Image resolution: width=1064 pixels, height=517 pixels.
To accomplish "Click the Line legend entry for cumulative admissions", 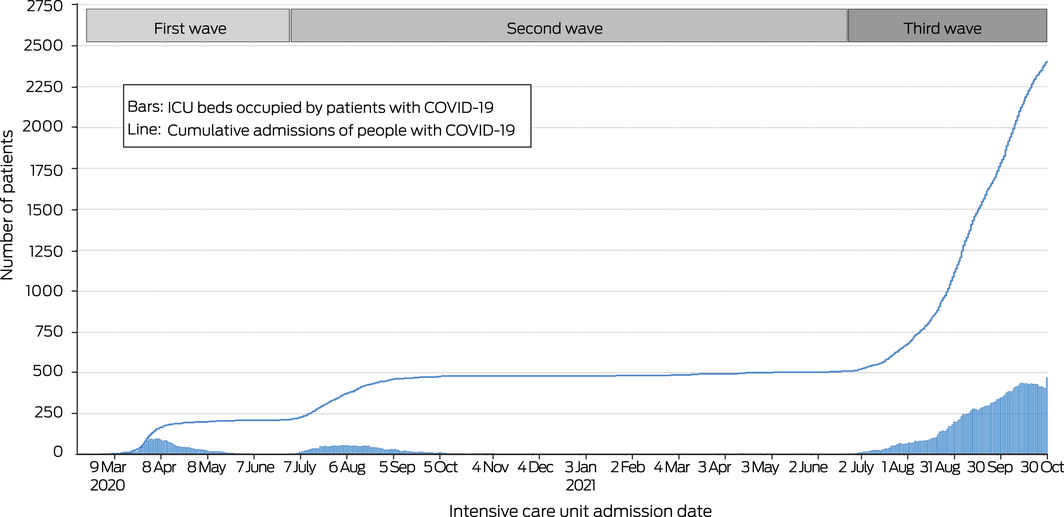I will [x=327, y=129].
